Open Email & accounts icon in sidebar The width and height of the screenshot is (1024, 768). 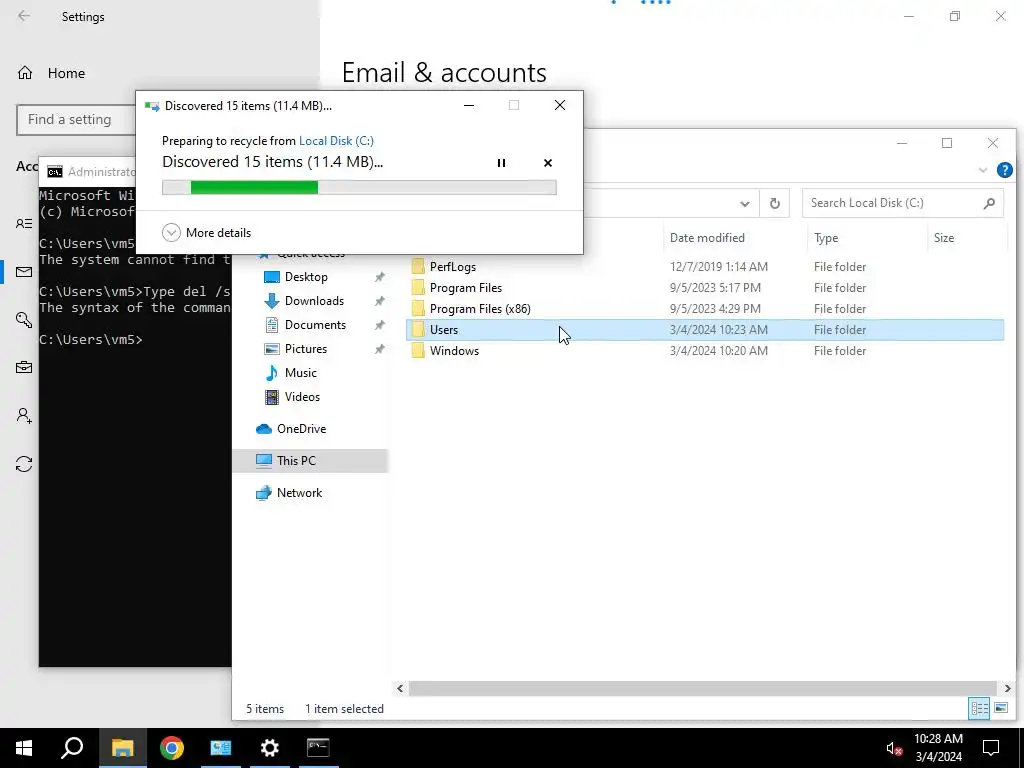tap(24, 272)
